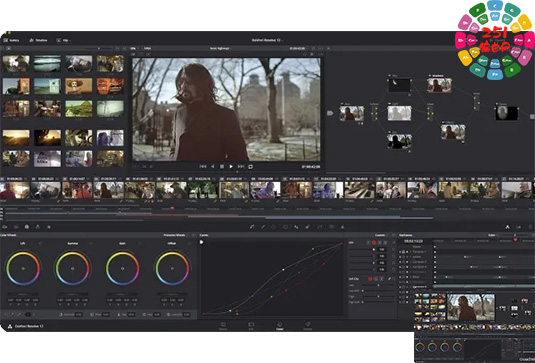Toggle the Timeline button in top bar
The width and height of the screenshot is (535, 363).
[38, 40]
